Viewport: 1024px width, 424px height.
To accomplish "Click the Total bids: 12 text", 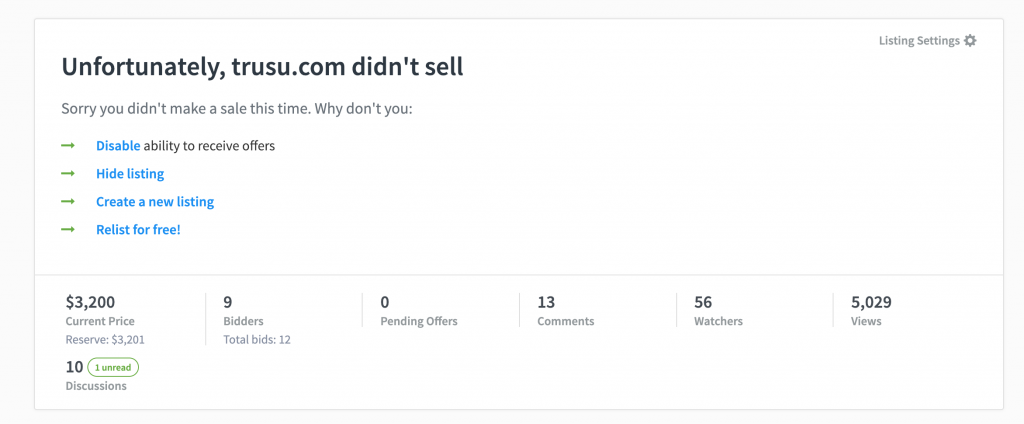I will pyautogui.click(x=257, y=340).
